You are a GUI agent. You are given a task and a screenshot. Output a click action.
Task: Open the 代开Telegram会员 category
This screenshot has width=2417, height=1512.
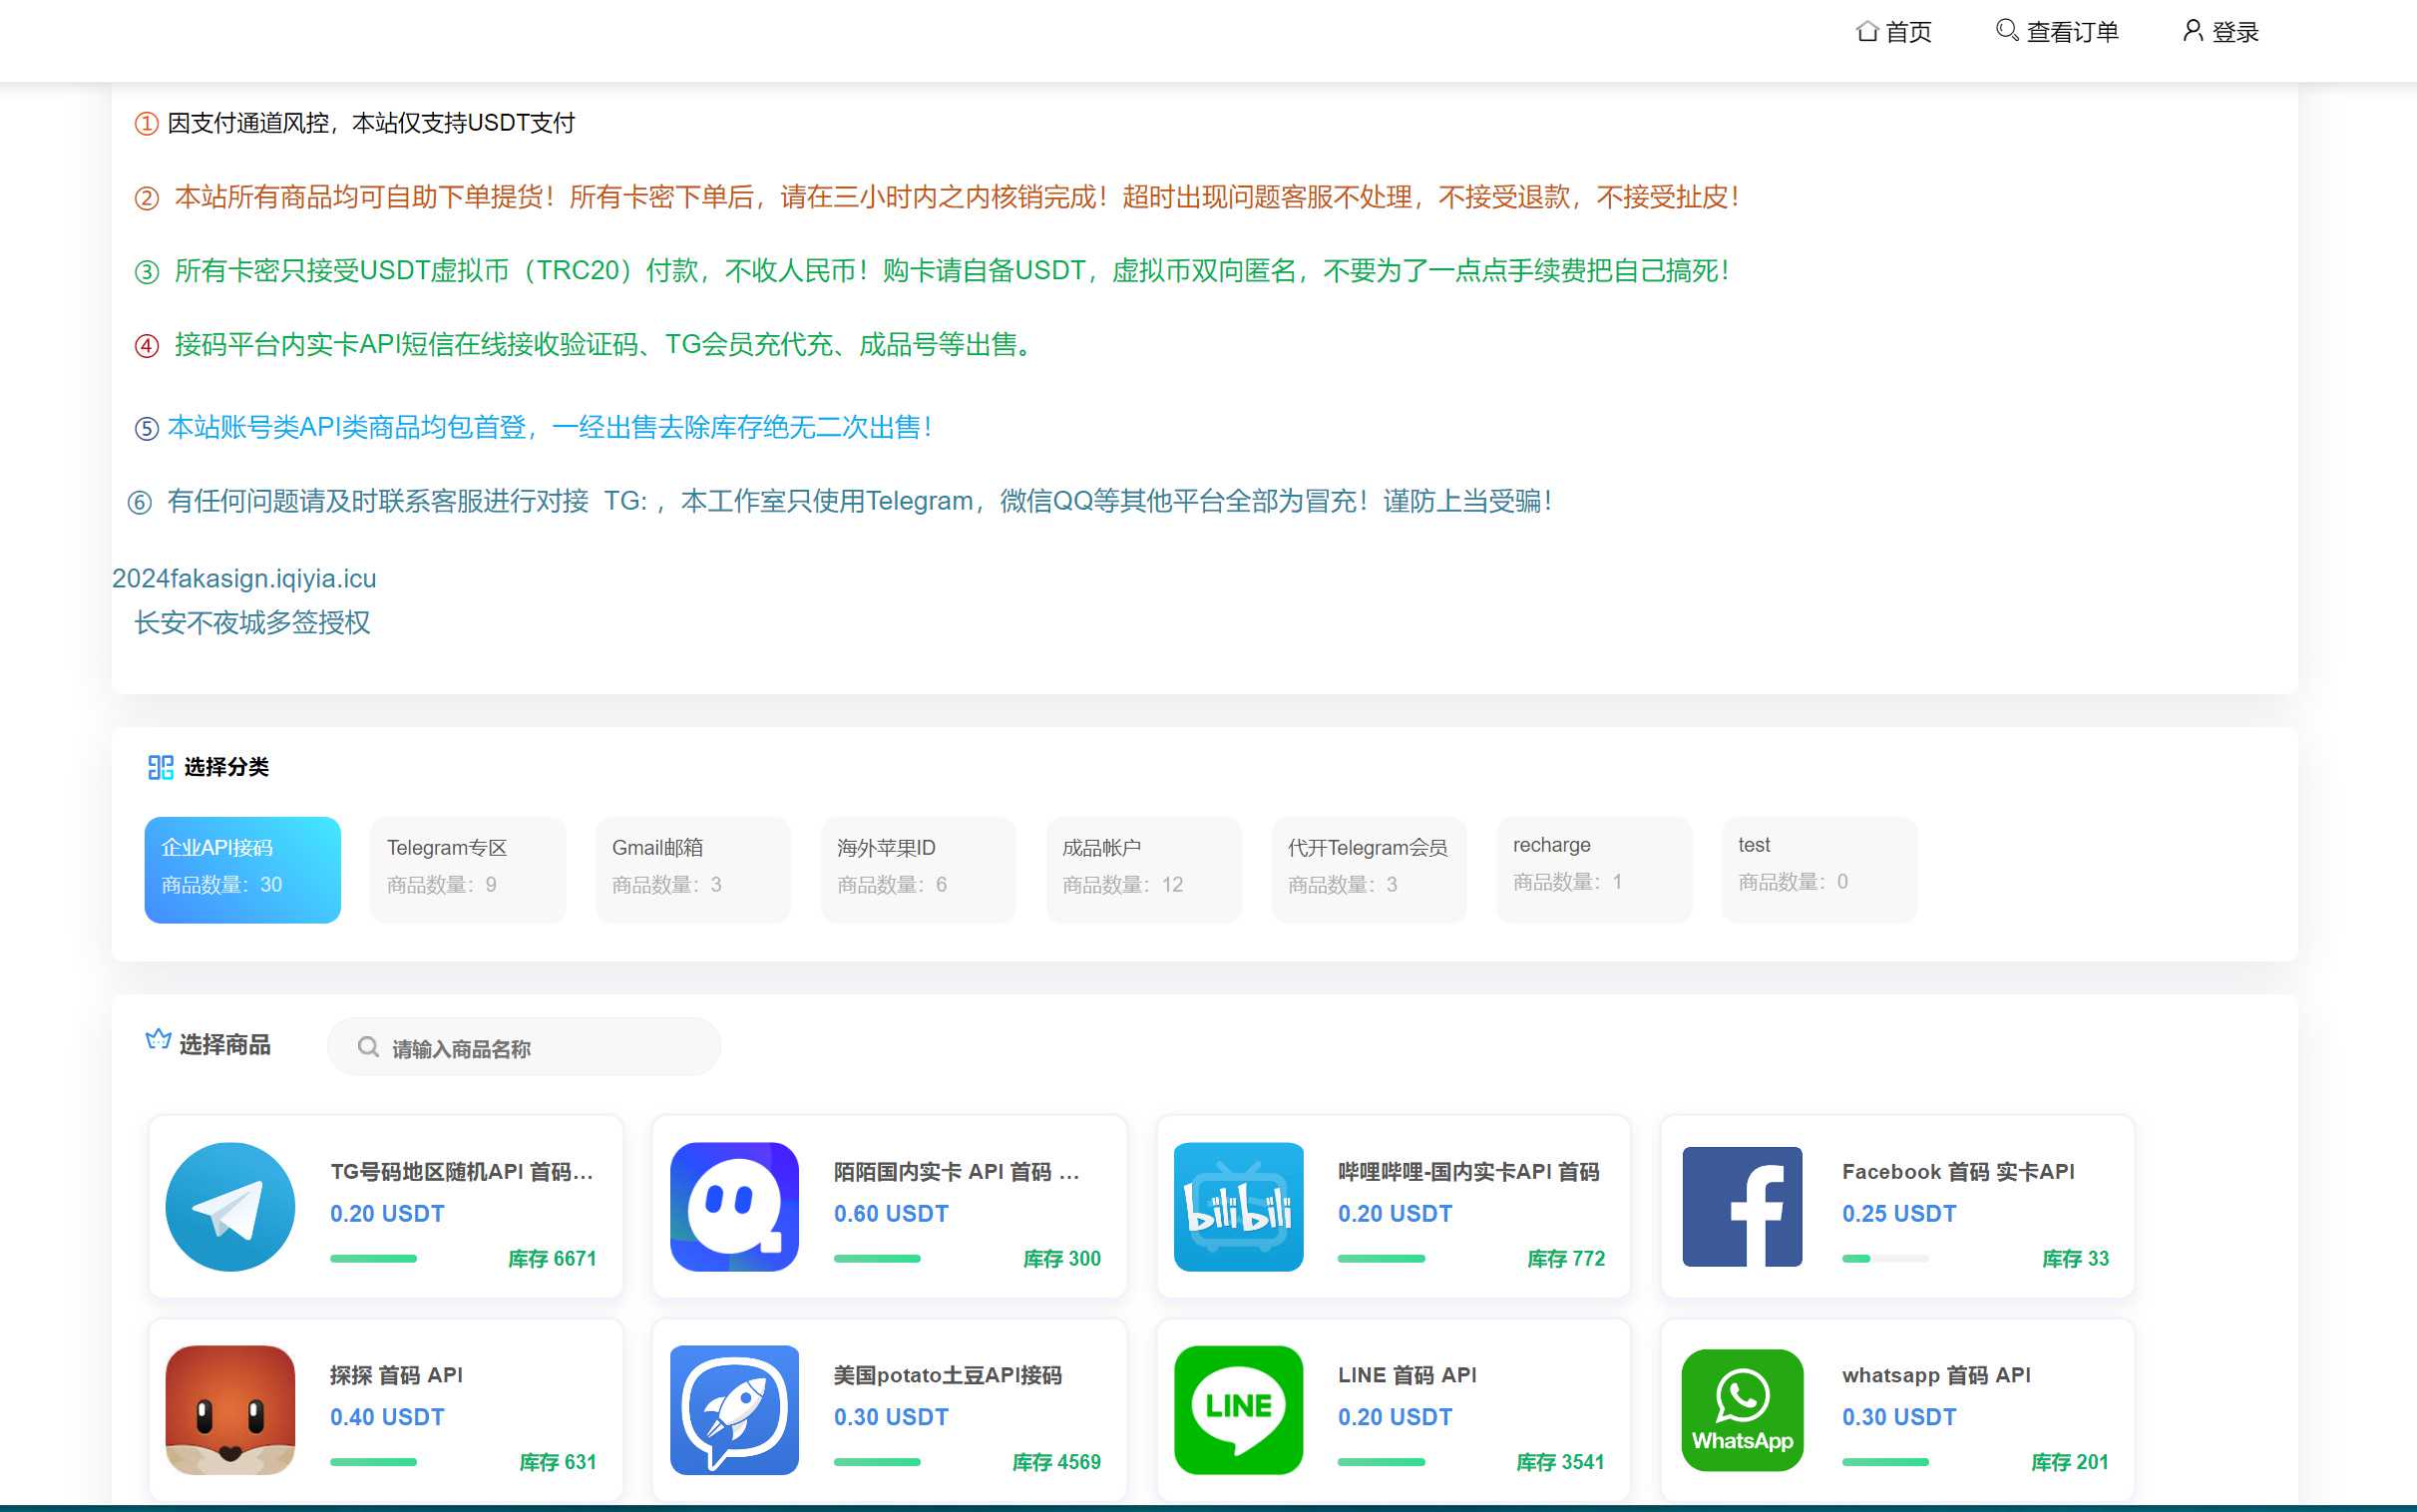(x=1369, y=870)
